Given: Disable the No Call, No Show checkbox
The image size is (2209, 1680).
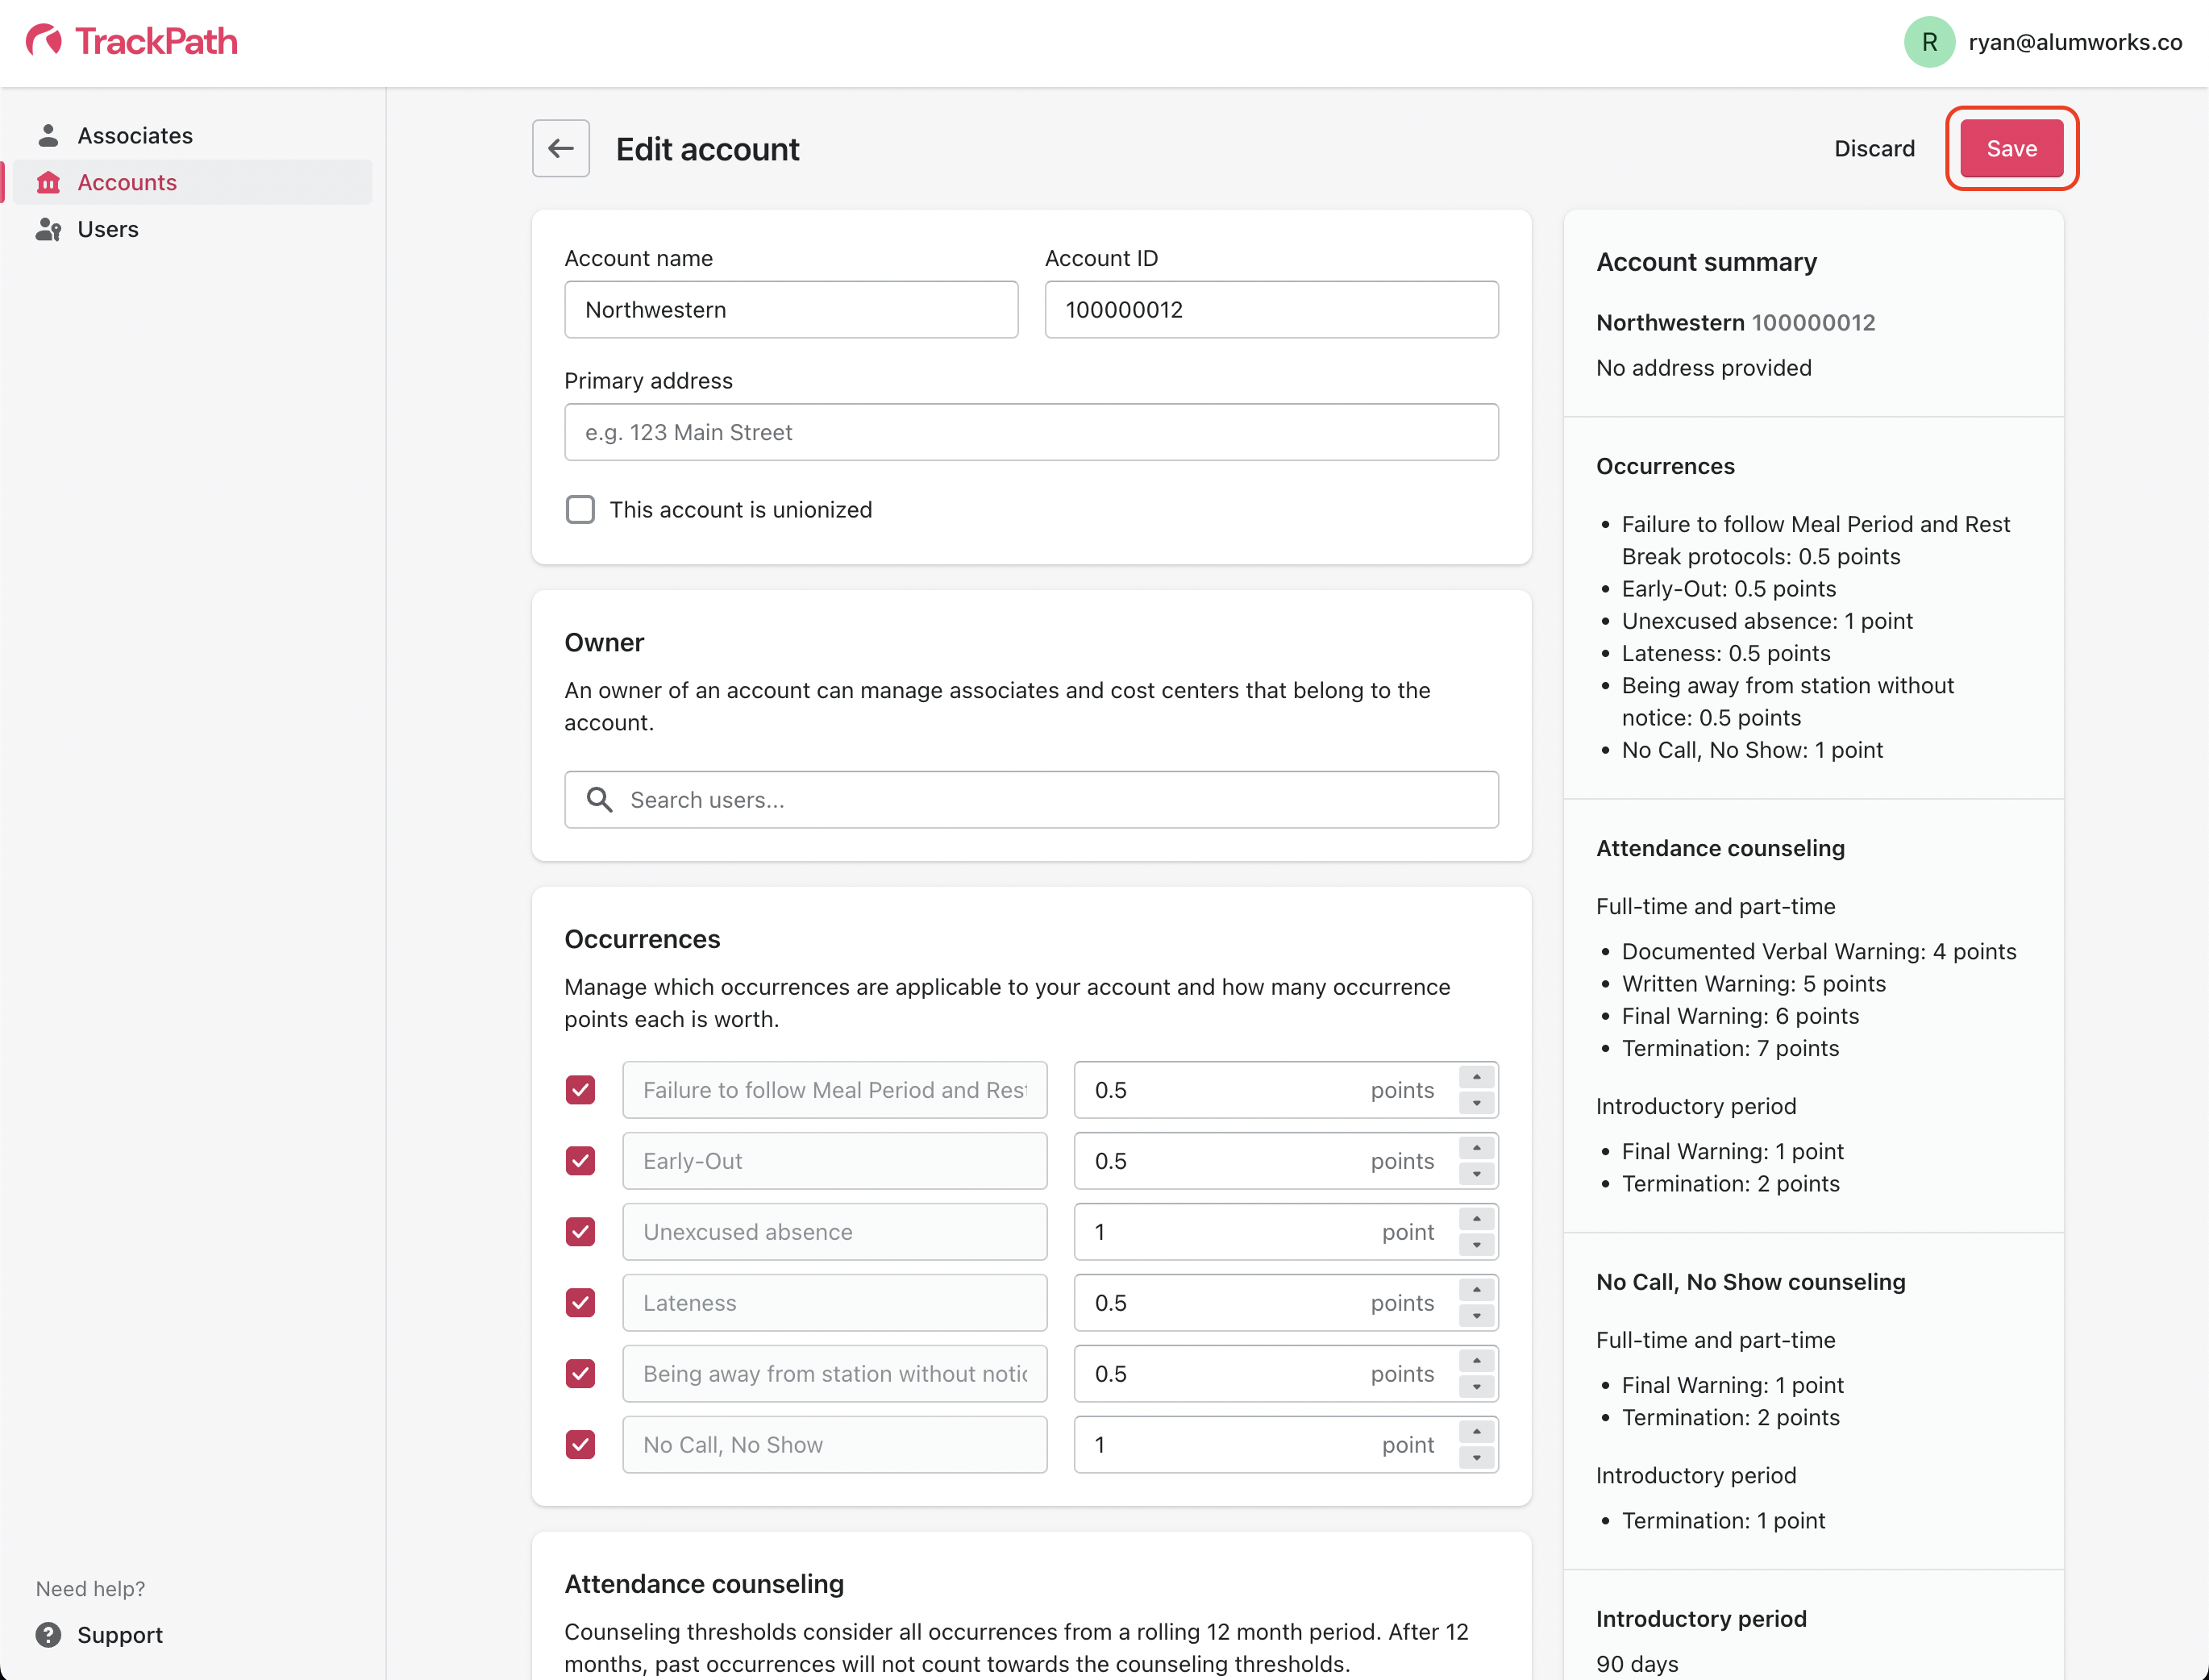Looking at the screenshot, I should click(580, 1444).
